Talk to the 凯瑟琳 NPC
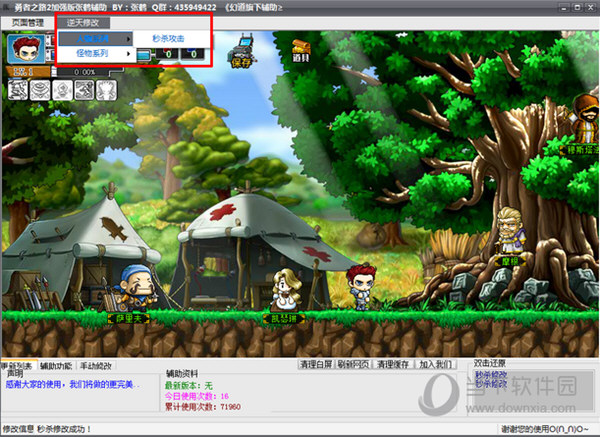The image size is (600, 437). point(285,290)
